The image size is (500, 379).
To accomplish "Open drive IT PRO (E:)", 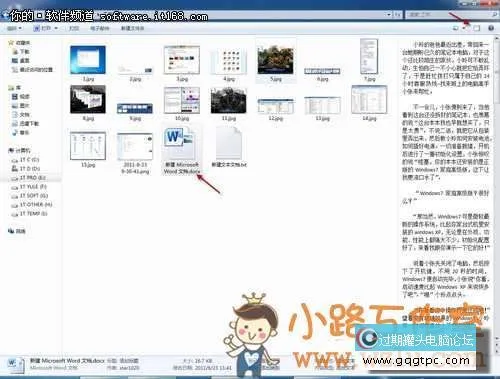I will click(x=29, y=178).
